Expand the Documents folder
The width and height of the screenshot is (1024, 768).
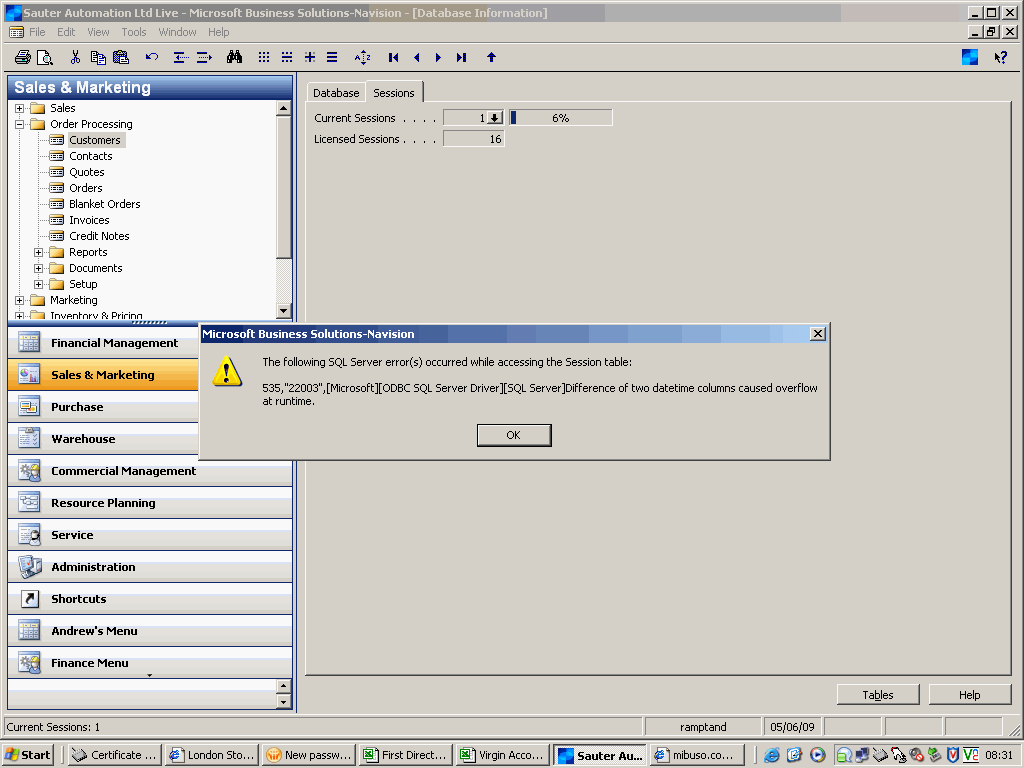[x=39, y=268]
